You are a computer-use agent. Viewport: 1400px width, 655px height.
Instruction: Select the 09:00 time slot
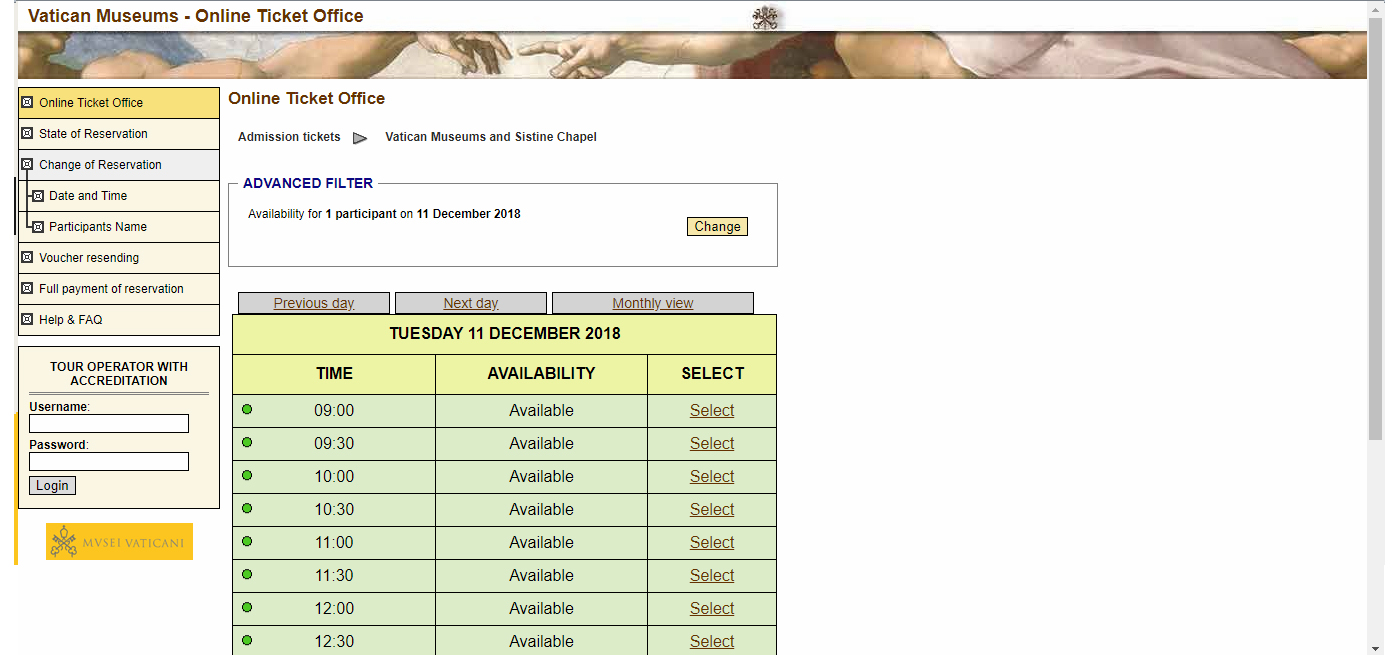712,411
